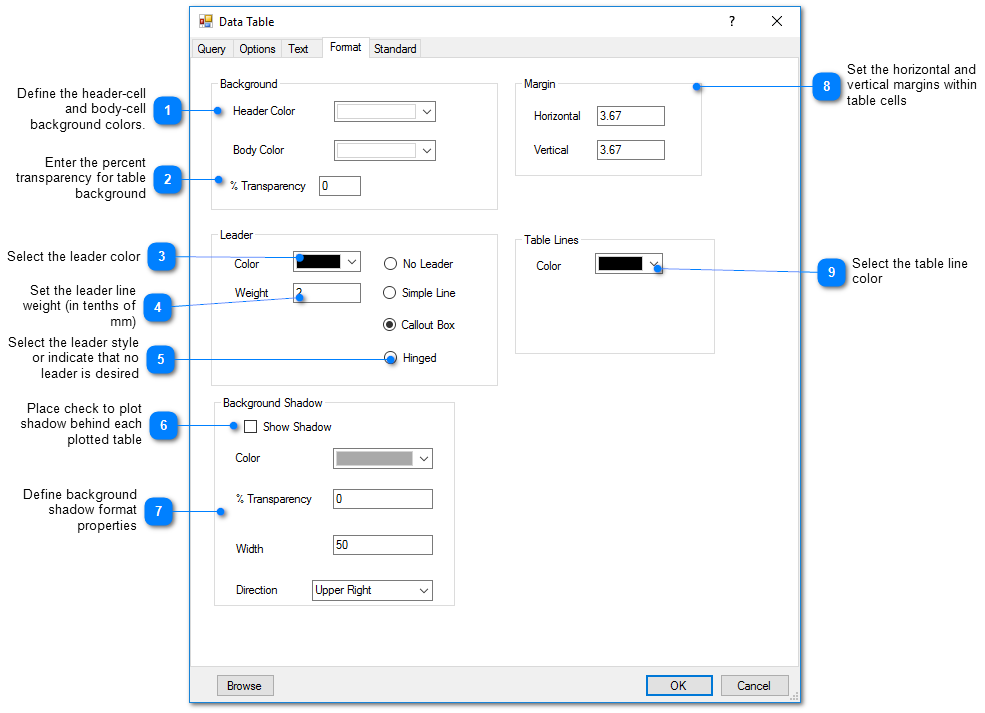Viewport: 985px width, 713px height.
Task: Switch to the Standard tab
Action: click(x=395, y=48)
